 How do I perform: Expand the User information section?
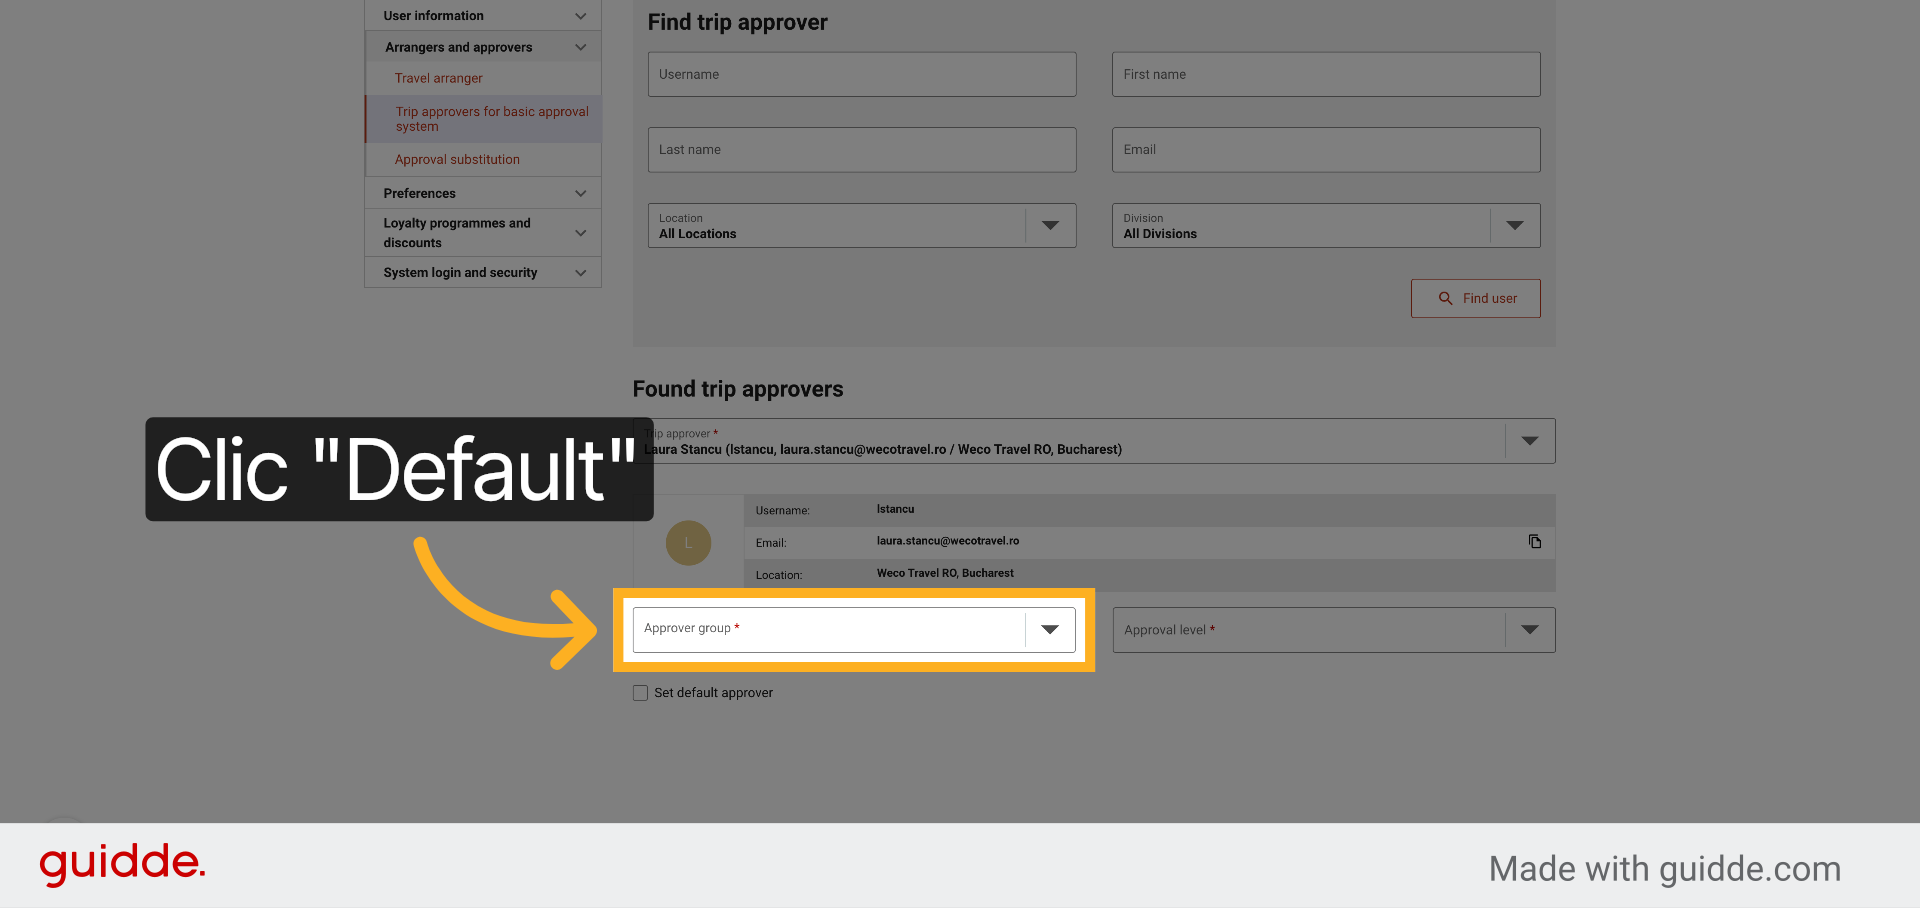click(483, 16)
